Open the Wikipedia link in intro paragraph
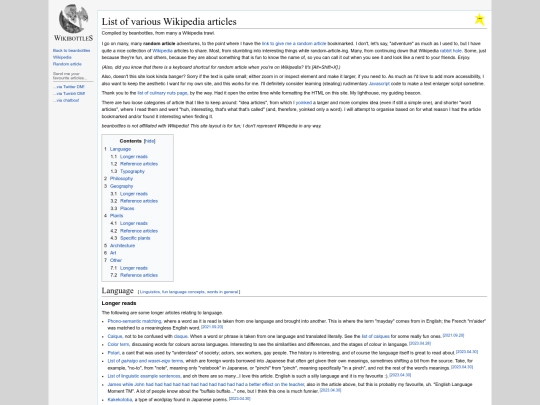Viewport: 540px width, 405px height. click(x=162, y=51)
